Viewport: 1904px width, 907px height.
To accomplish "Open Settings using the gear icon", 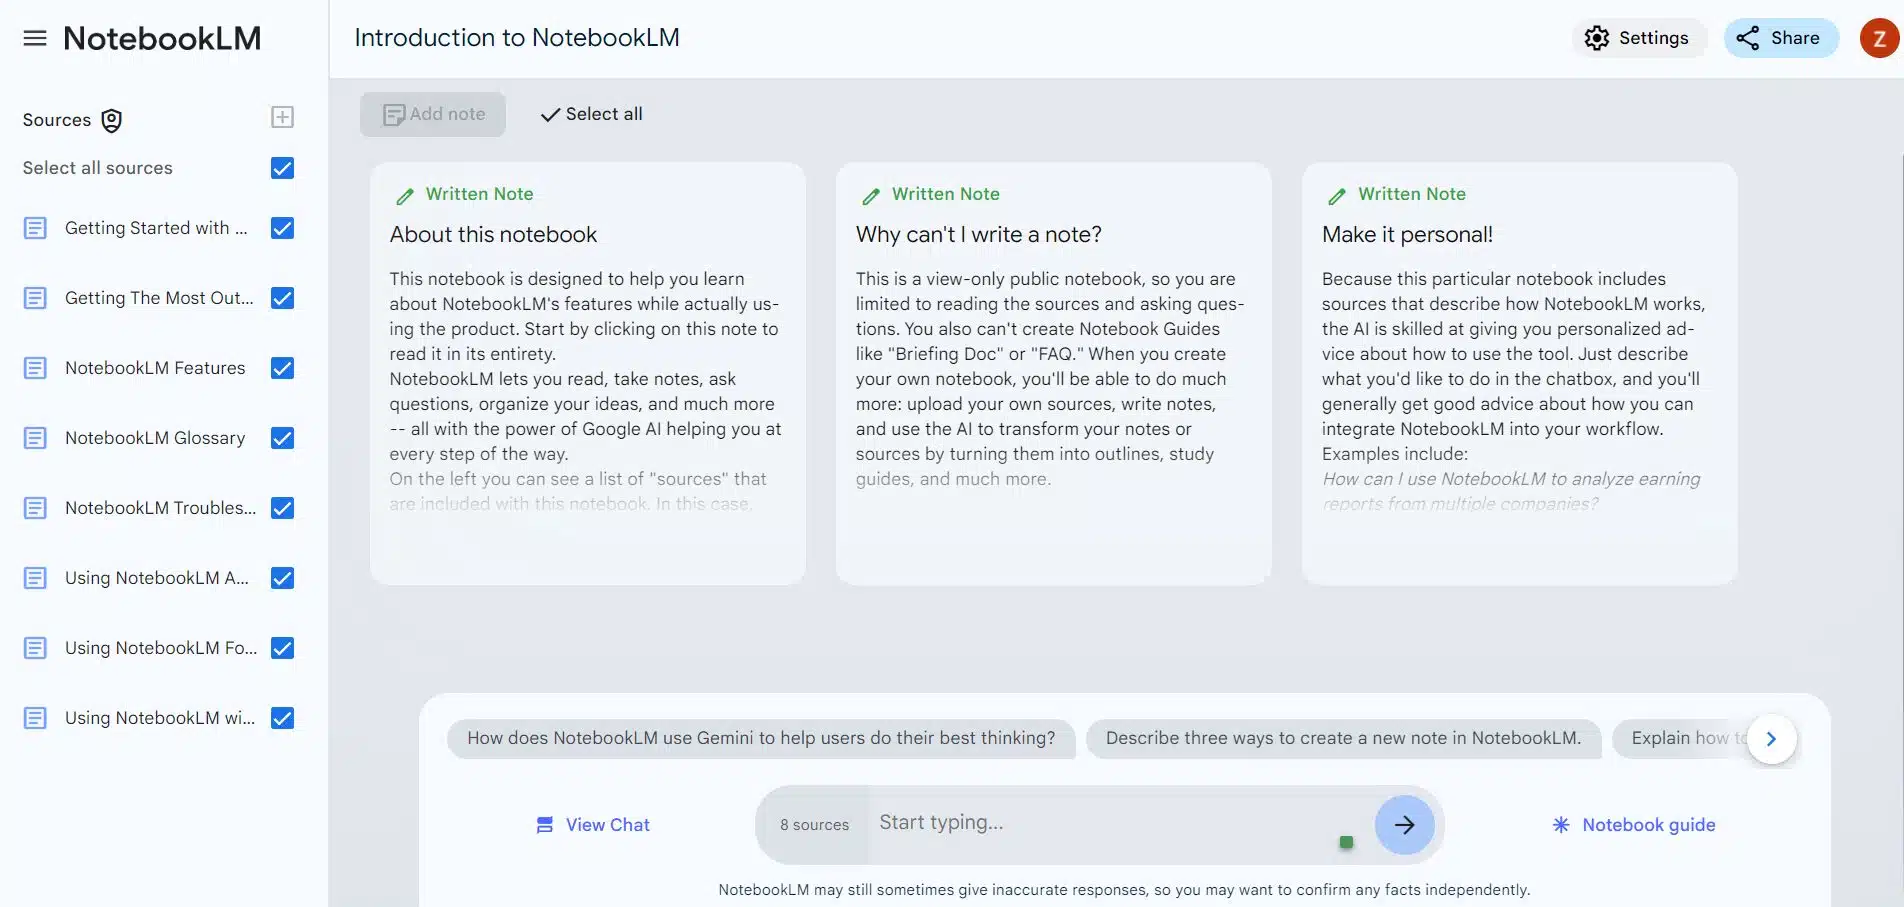I will tap(1598, 37).
